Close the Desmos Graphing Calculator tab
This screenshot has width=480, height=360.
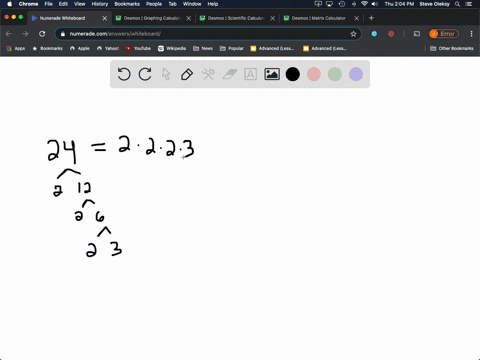click(x=189, y=18)
